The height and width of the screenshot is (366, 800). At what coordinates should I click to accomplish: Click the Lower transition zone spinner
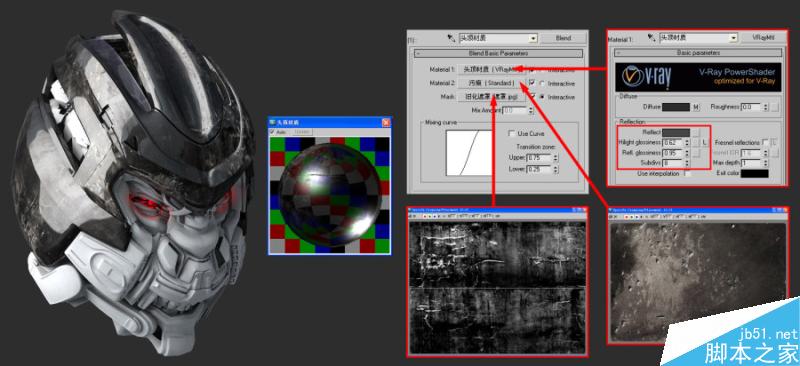(555, 169)
